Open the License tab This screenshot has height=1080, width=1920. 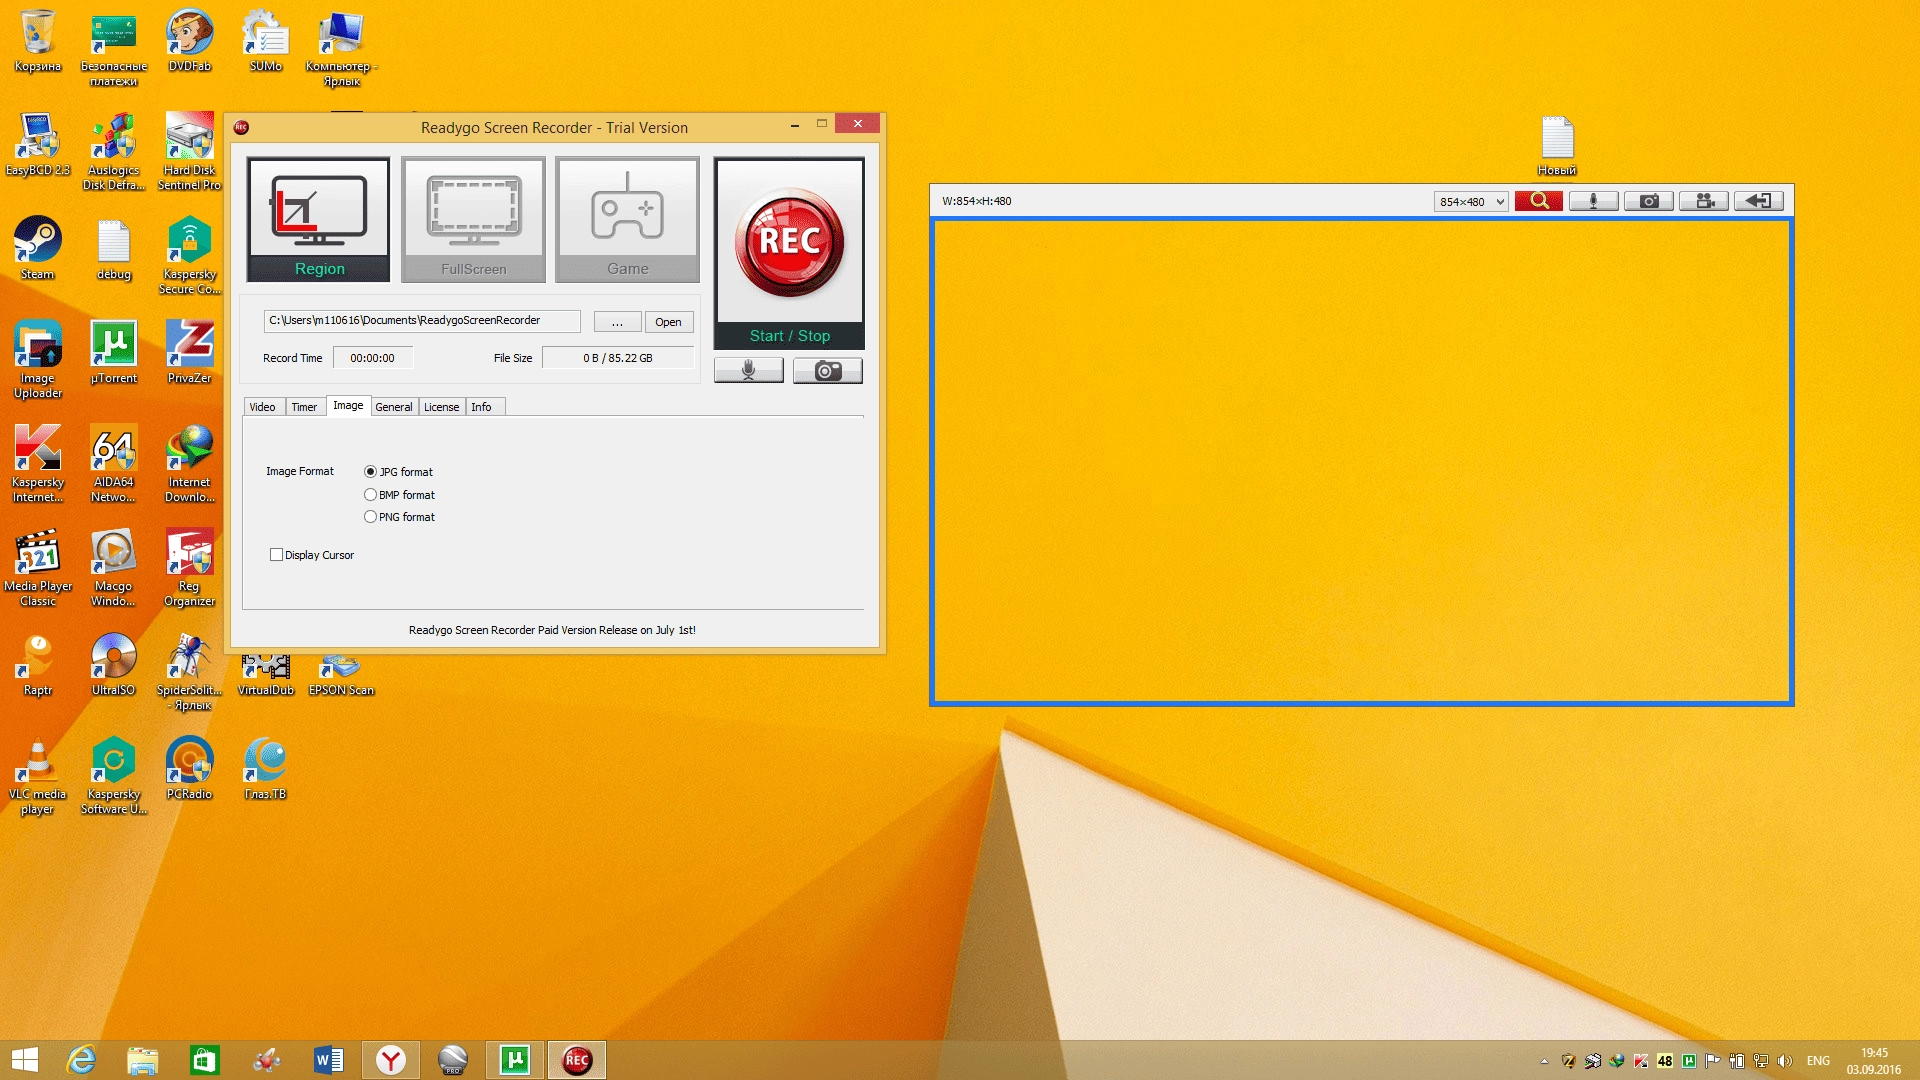point(441,407)
